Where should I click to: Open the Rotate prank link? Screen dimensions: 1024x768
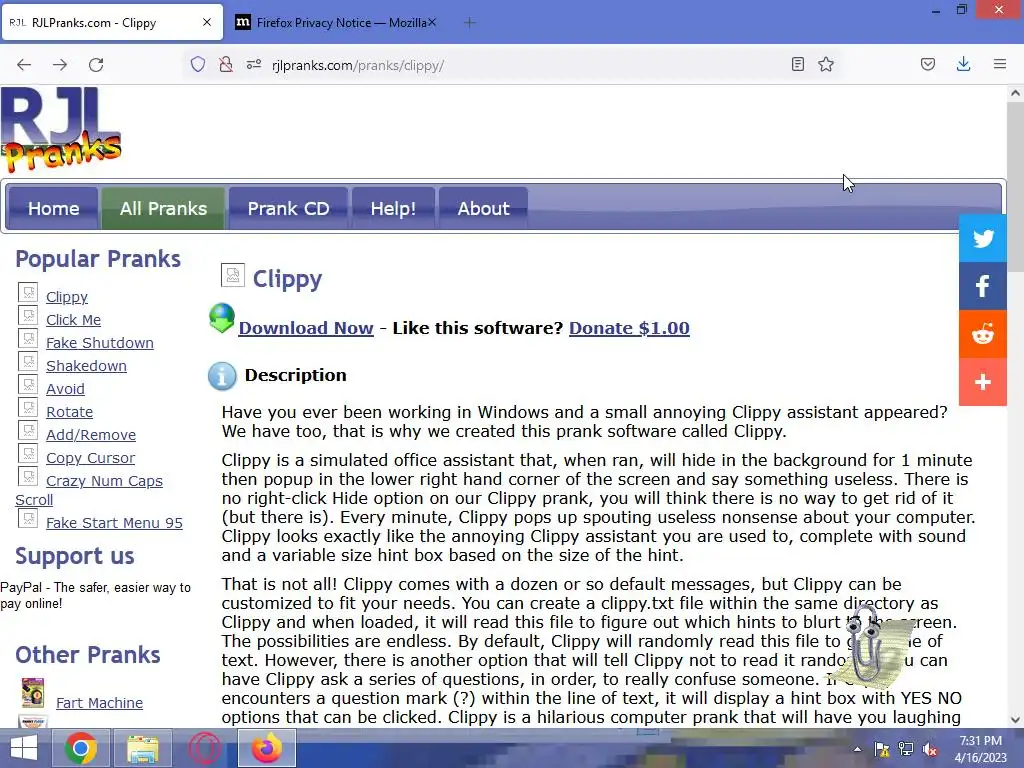coord(69,412)
